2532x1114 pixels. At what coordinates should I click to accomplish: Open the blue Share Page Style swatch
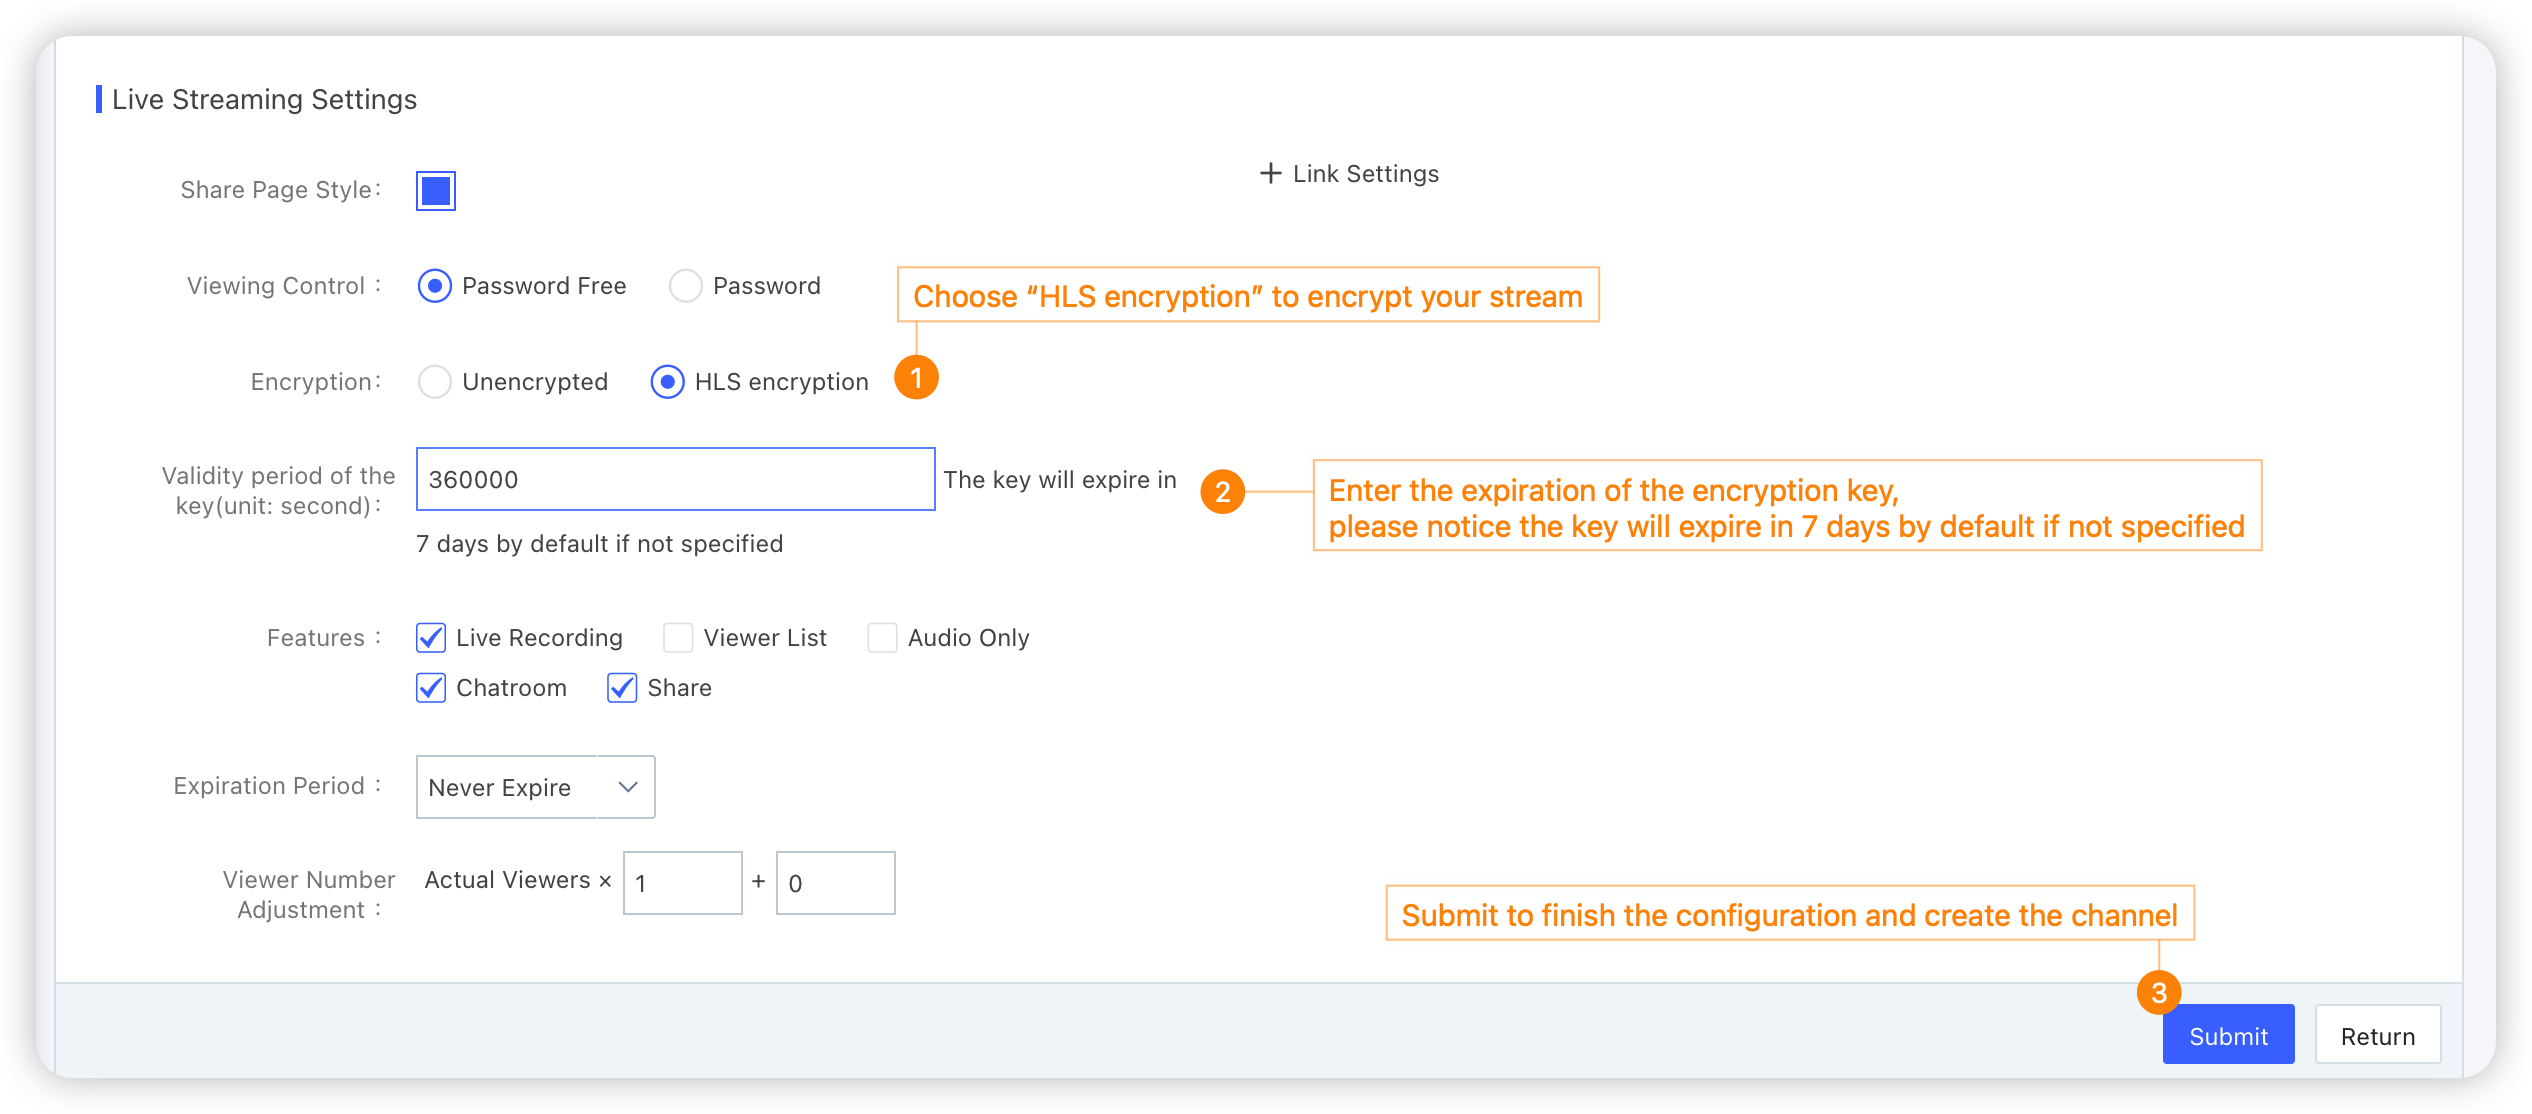click(x=436, y=190)
